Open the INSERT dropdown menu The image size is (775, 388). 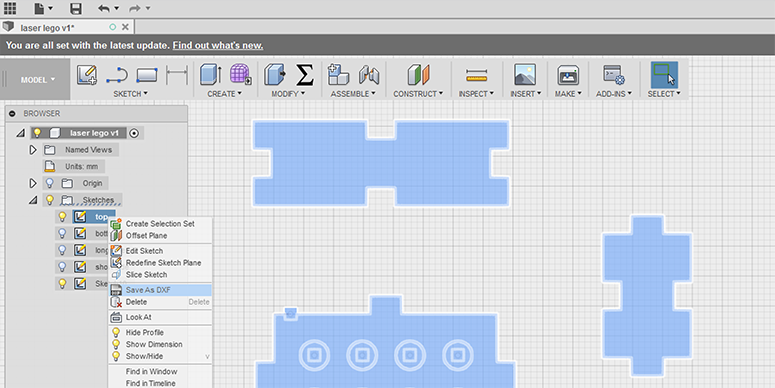tap(525, 94)
